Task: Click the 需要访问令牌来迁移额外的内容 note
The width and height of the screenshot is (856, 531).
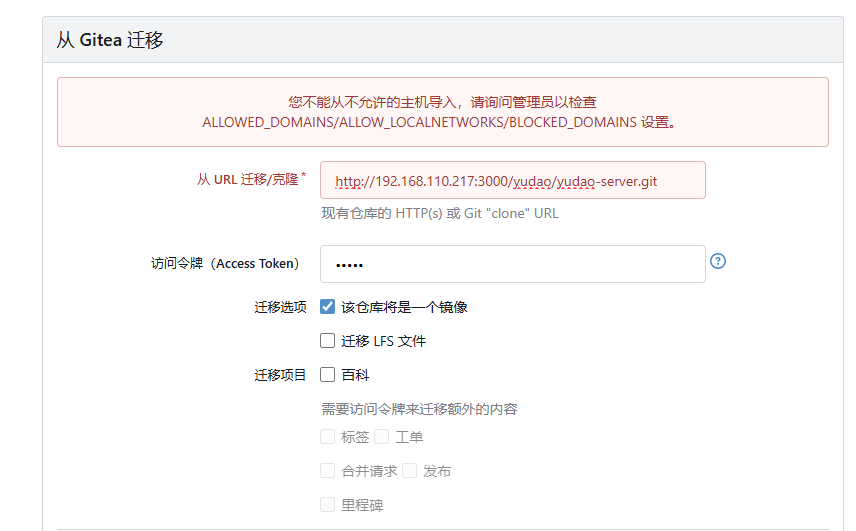Action: (419, 409)
